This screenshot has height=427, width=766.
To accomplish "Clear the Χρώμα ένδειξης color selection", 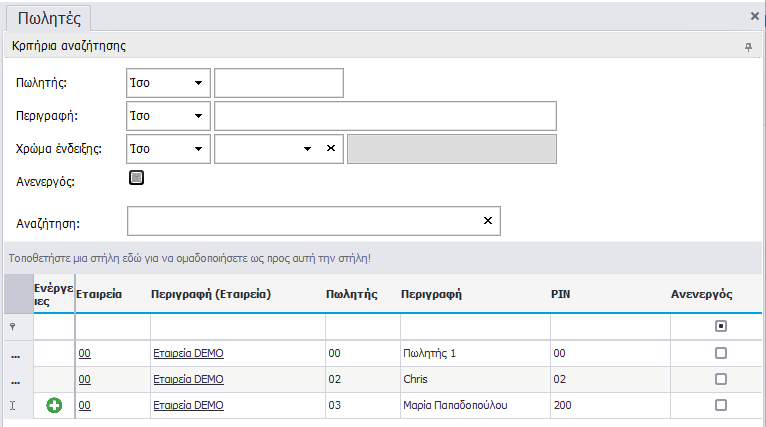I will click(330, 149).
